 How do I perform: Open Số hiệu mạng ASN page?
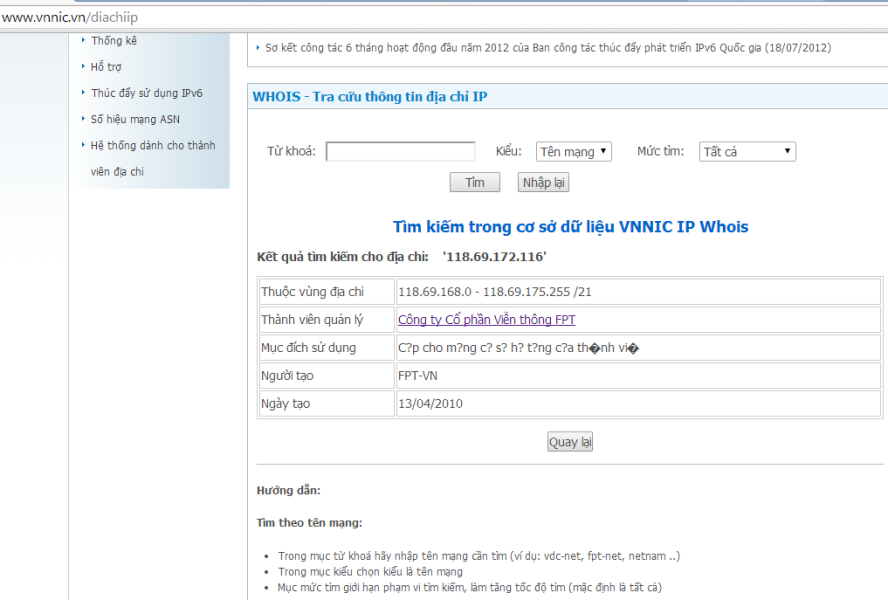click(x=135, y=119)
